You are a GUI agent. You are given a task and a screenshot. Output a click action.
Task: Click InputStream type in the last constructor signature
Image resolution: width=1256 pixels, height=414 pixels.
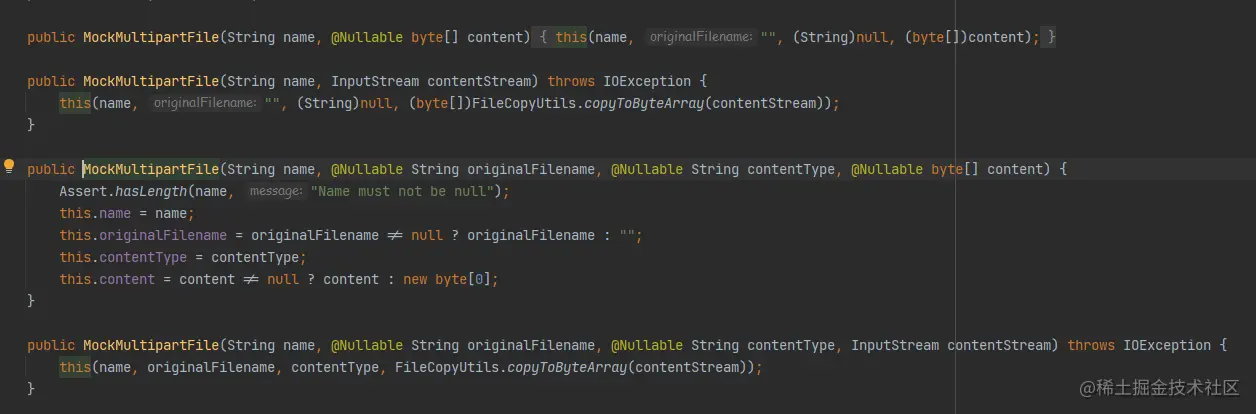[x=895, y=345]
